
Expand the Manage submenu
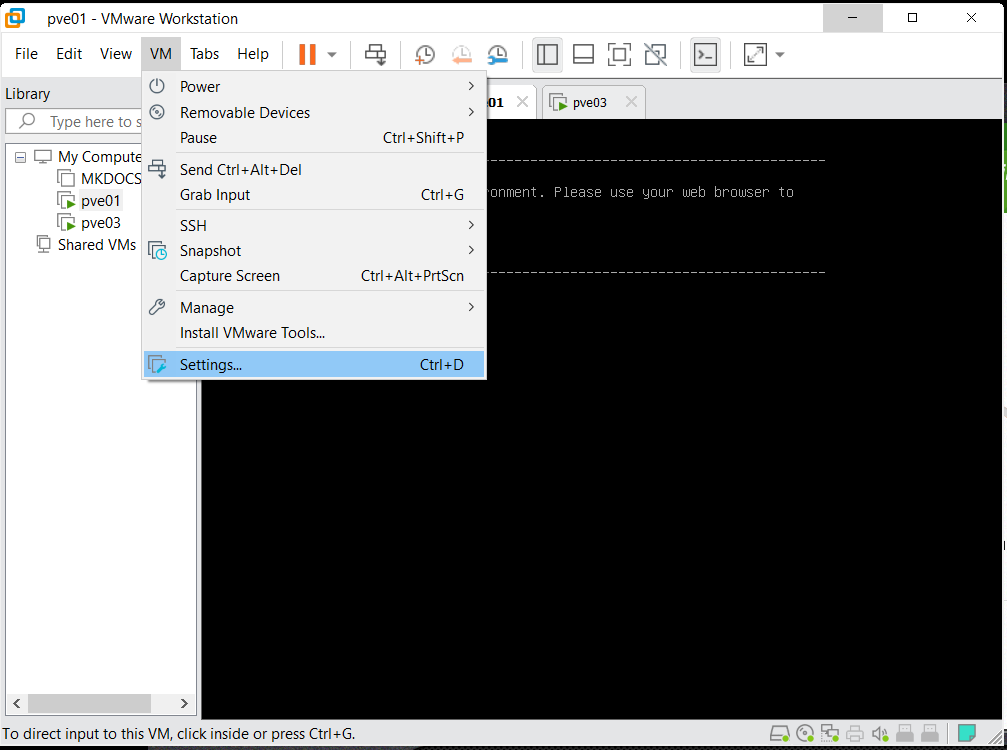[314, 308]
